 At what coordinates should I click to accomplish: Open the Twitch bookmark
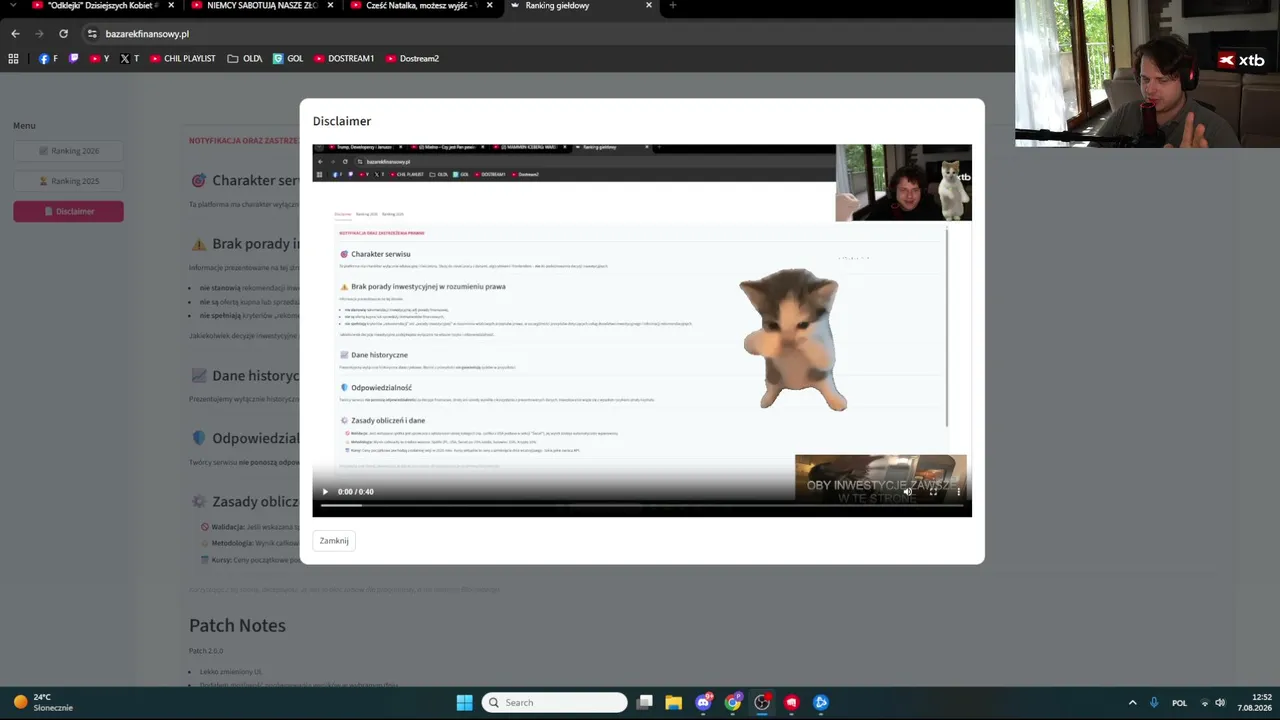(73, 59)
